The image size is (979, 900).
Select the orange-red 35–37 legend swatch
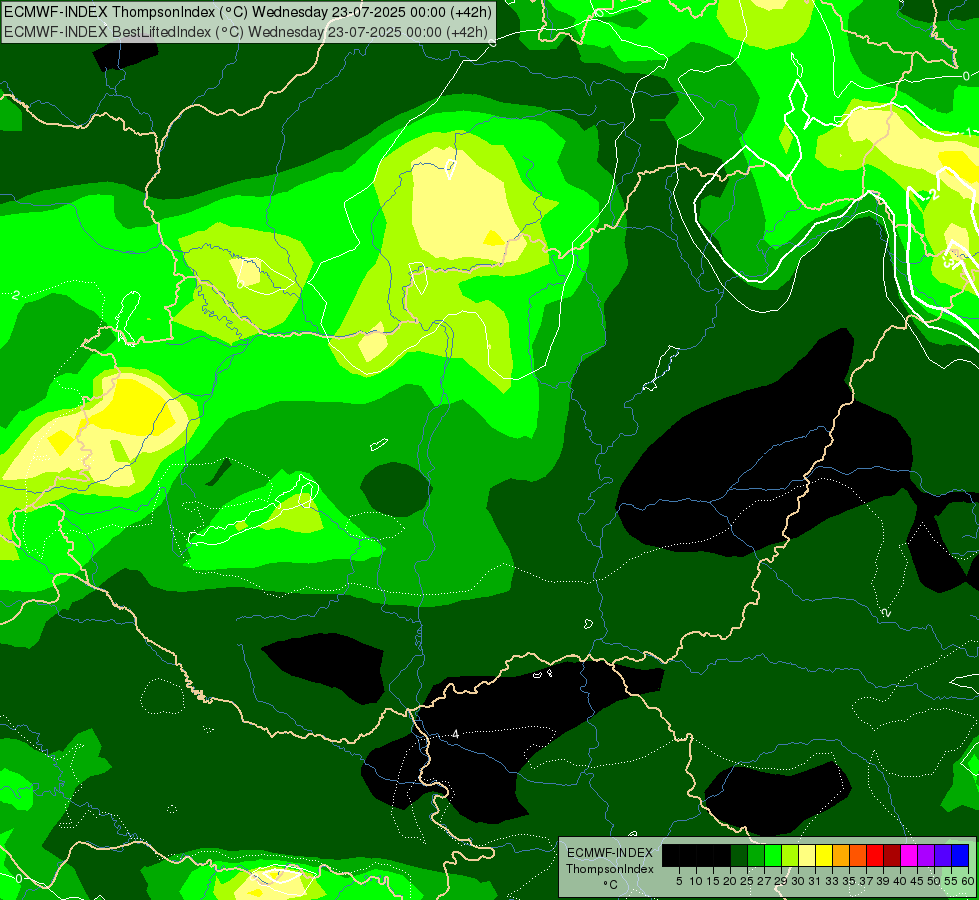[x=858, y=855]
